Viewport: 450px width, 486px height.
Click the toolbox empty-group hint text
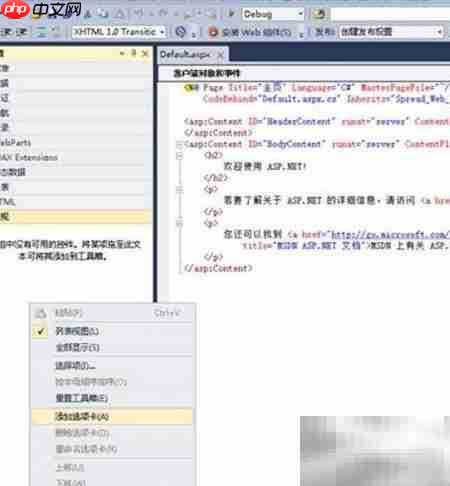pyautogui.click(x=70, y=250)
